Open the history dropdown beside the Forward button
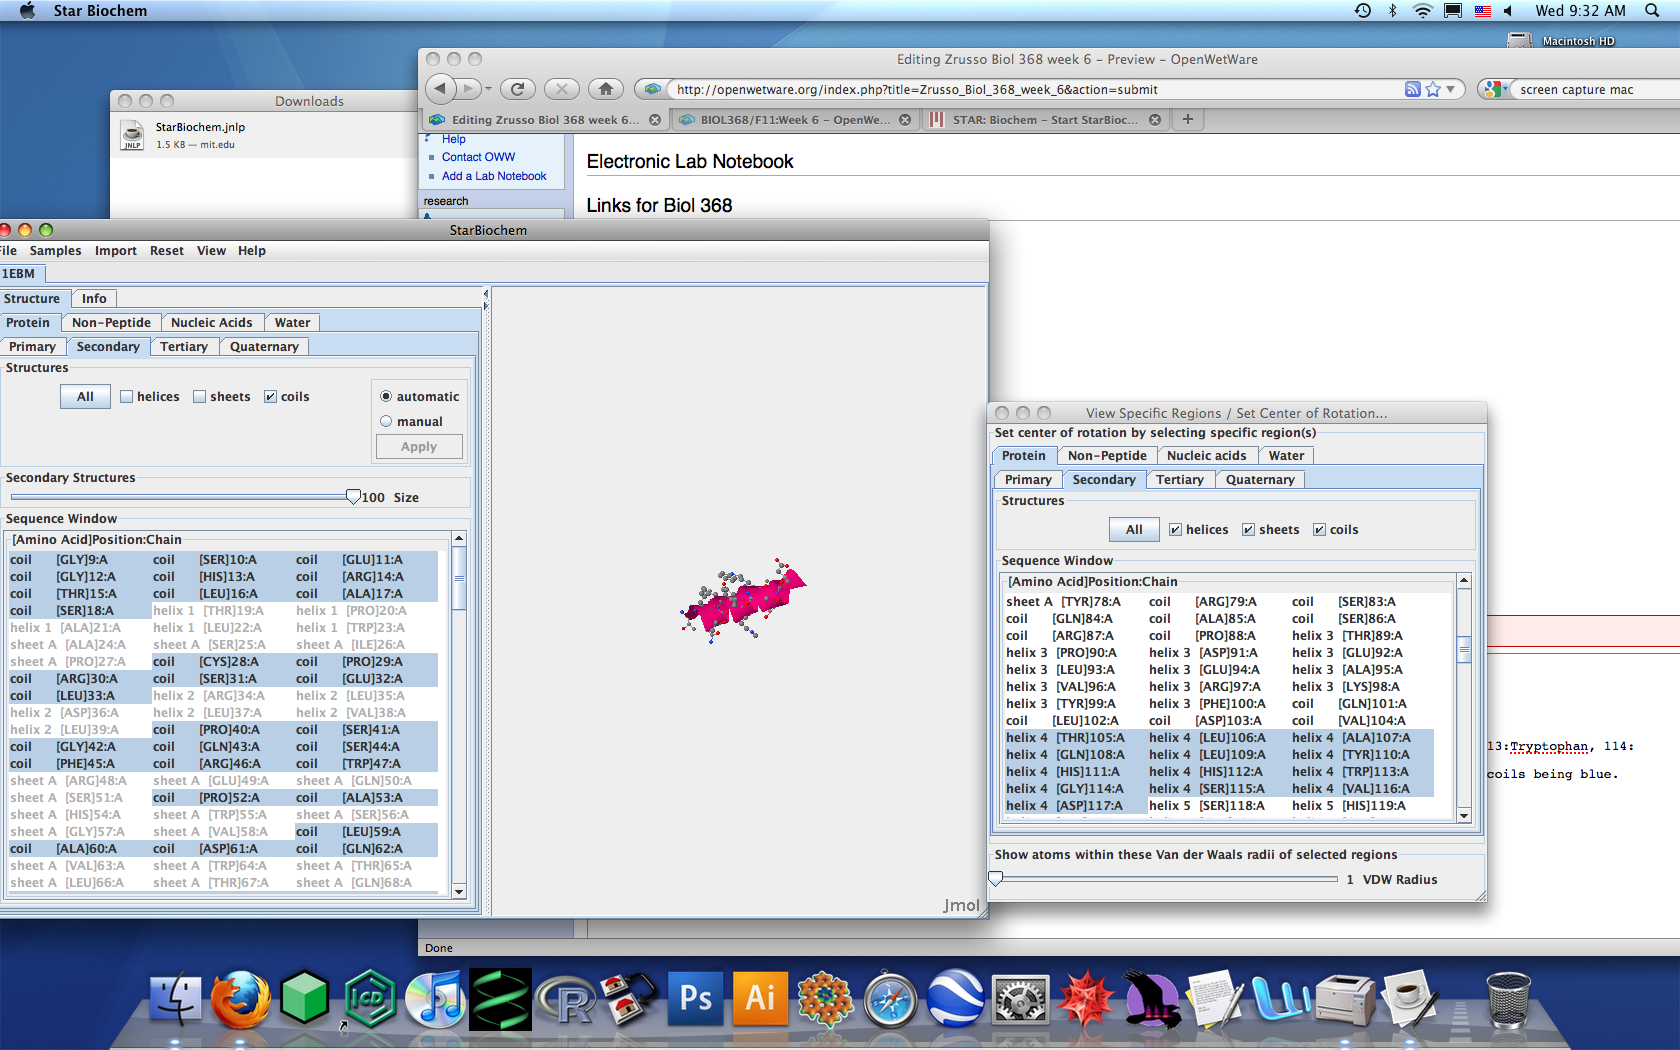The height and width of the screenshot is (1050, 1680). point(488,89)
